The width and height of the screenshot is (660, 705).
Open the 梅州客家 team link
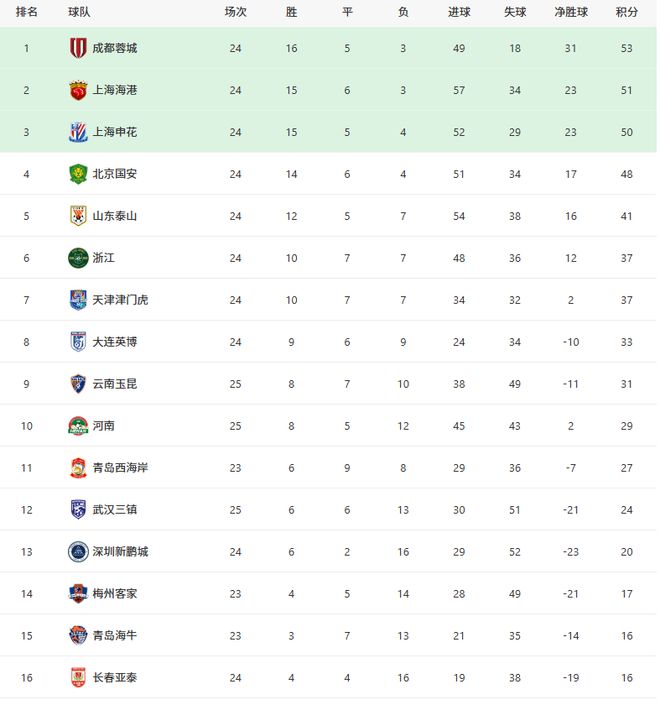click(x=115, y=594)
